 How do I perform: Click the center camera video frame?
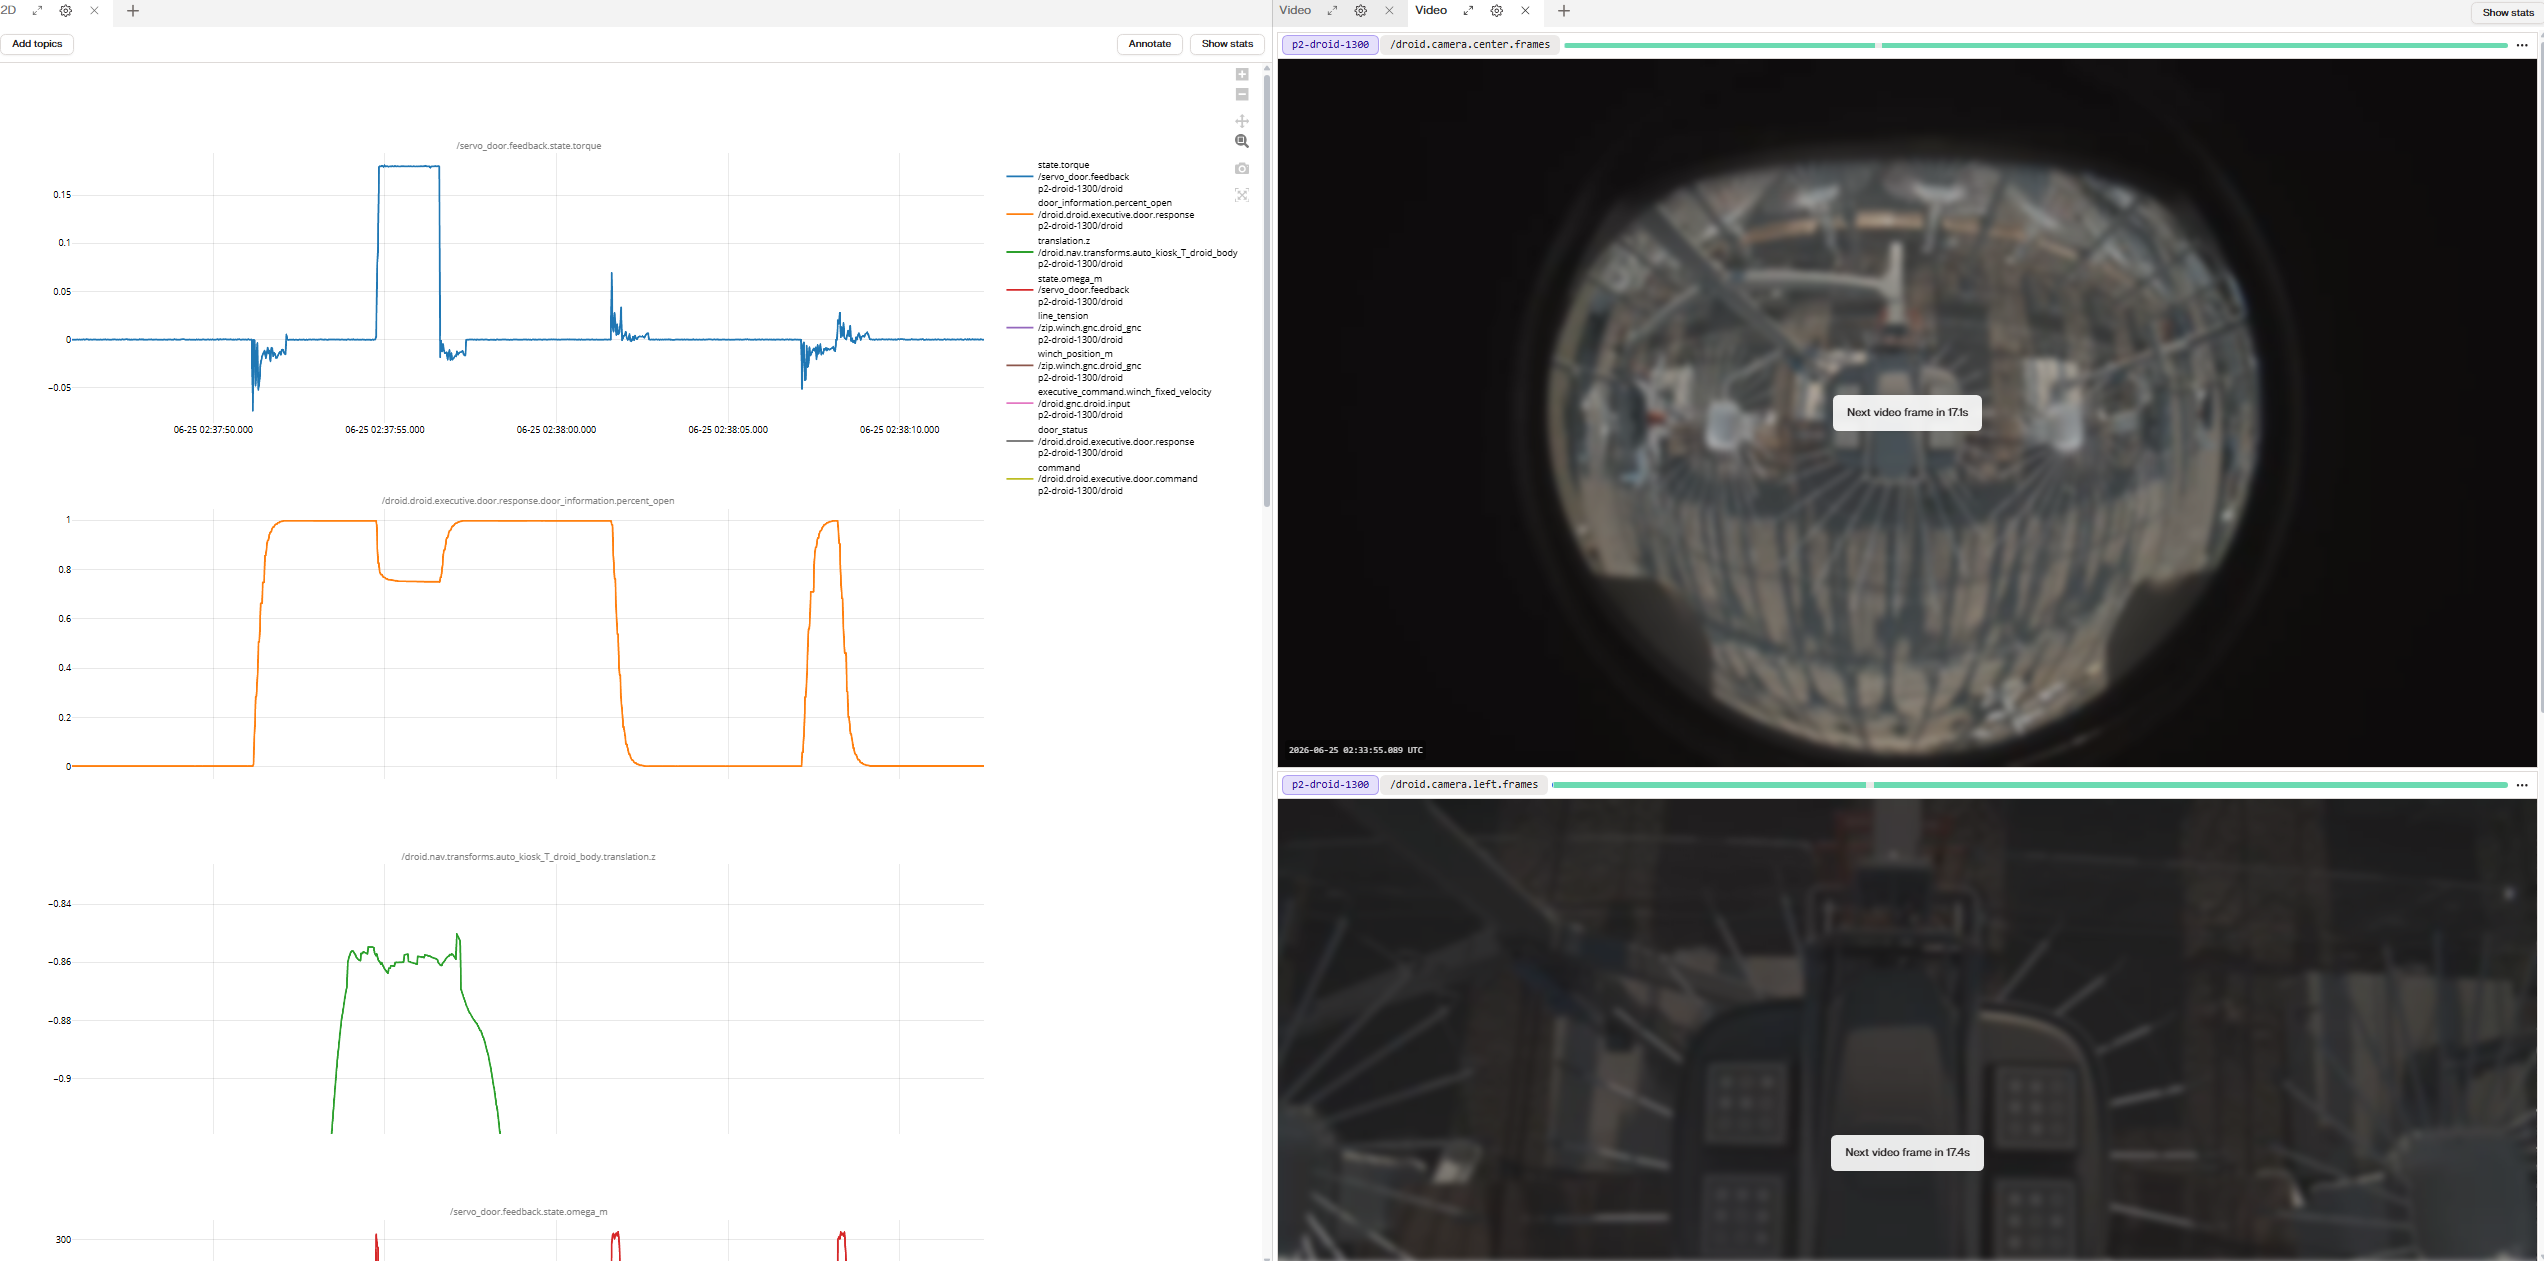pos(1907,413)
